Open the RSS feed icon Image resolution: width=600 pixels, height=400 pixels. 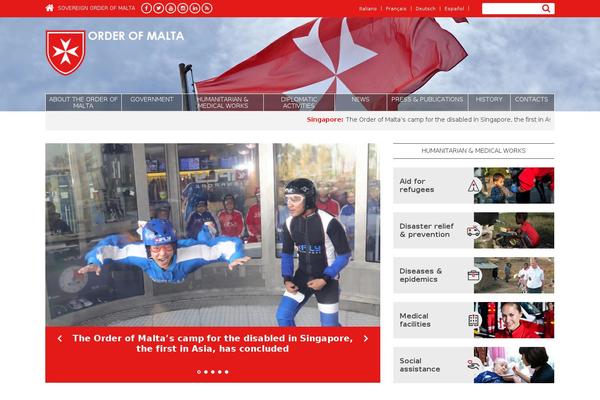[207, 8]
